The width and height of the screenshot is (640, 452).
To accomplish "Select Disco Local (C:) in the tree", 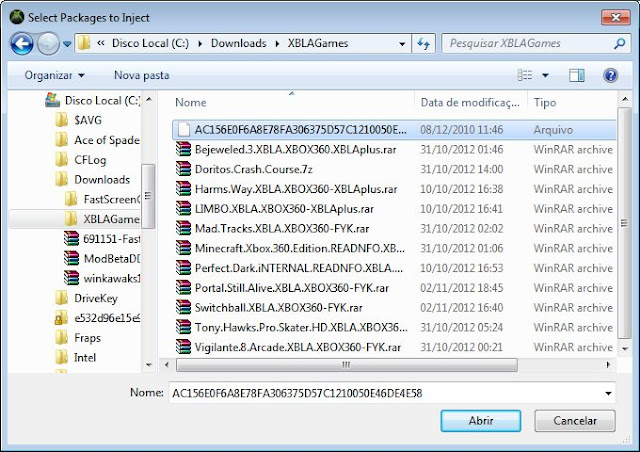I will click(x=93, y=100).
